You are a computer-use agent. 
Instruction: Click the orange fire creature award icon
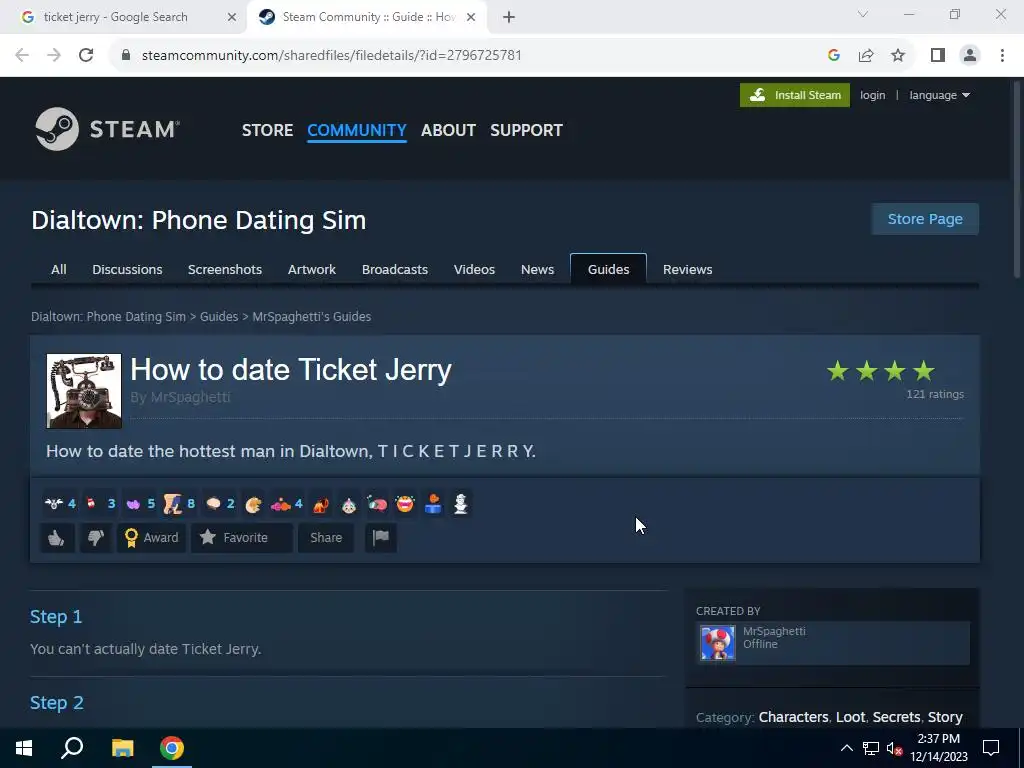[321, 504]
